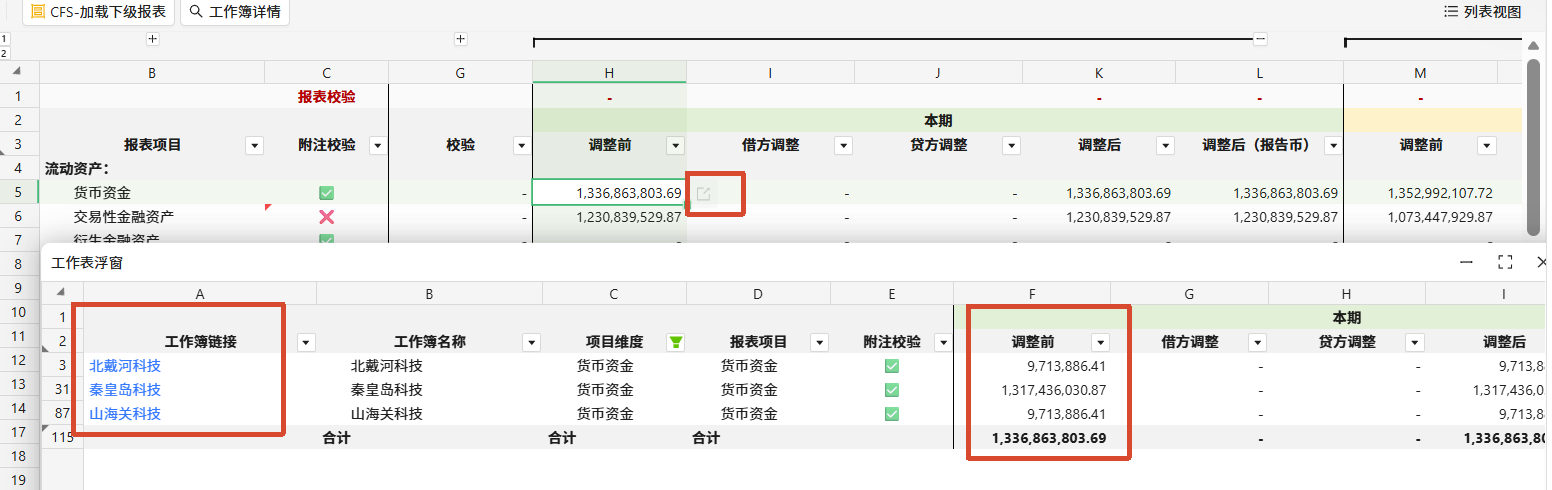
Task: Select column K header in main sheet
Action: [1099, 73]
